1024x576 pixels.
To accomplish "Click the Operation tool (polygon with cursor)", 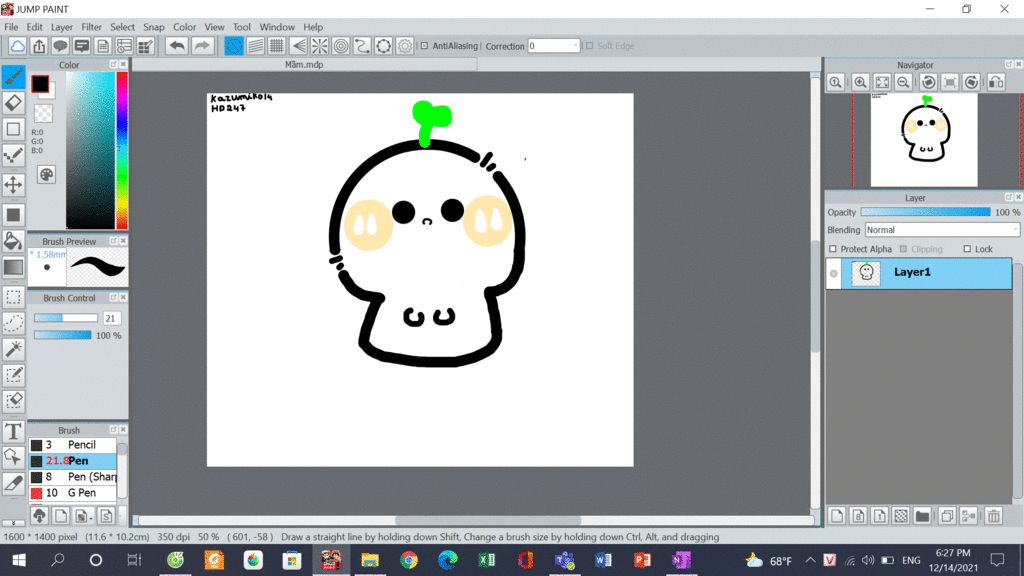I will [13, 458].
